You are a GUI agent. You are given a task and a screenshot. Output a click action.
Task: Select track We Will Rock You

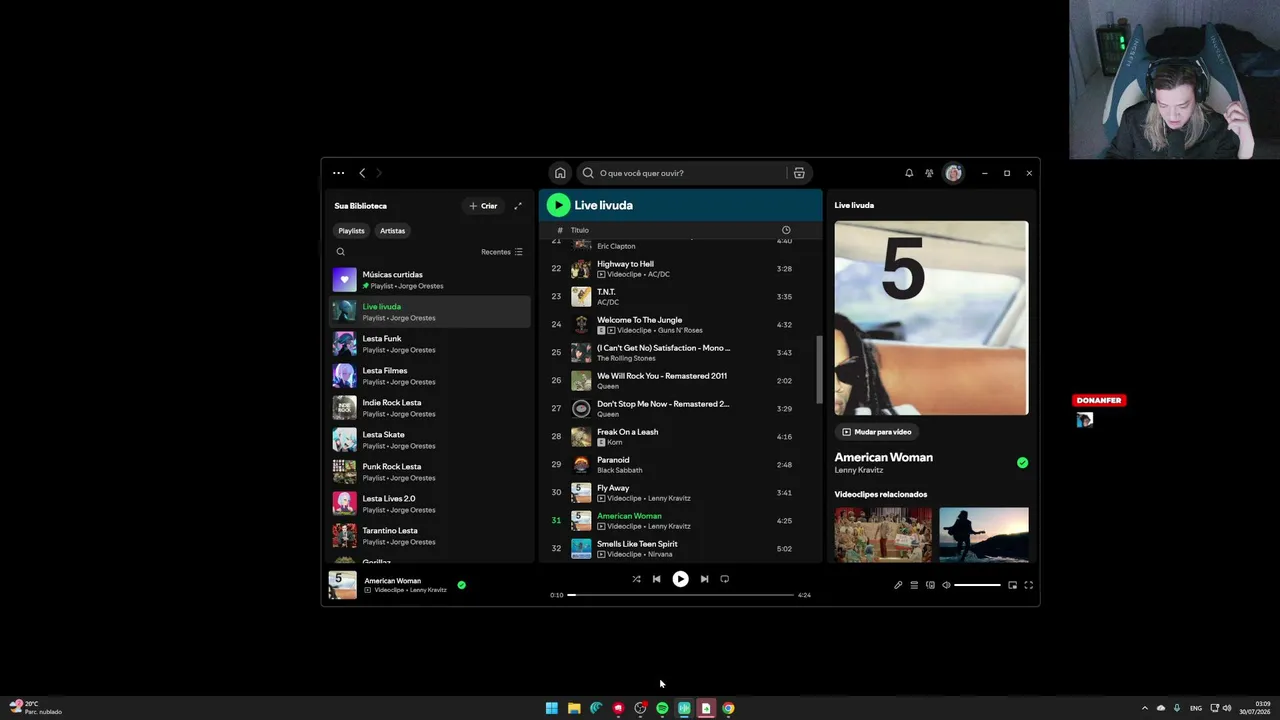click(679, 381)
